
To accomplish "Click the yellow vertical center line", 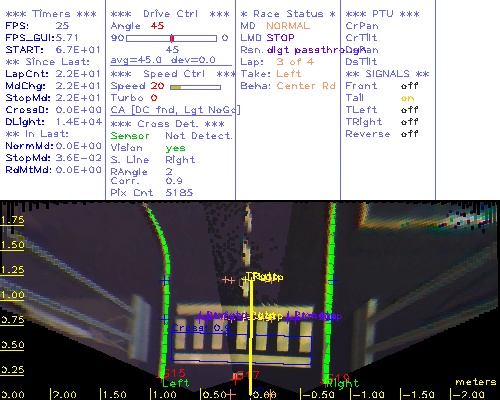I will [251, 337].
